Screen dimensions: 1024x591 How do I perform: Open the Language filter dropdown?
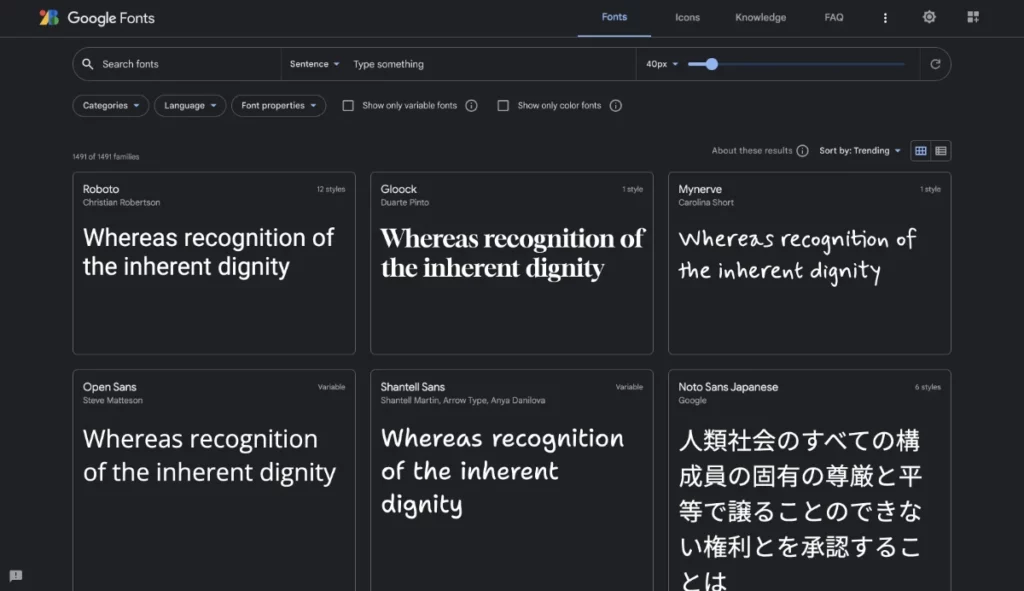[x=190, y=106]
